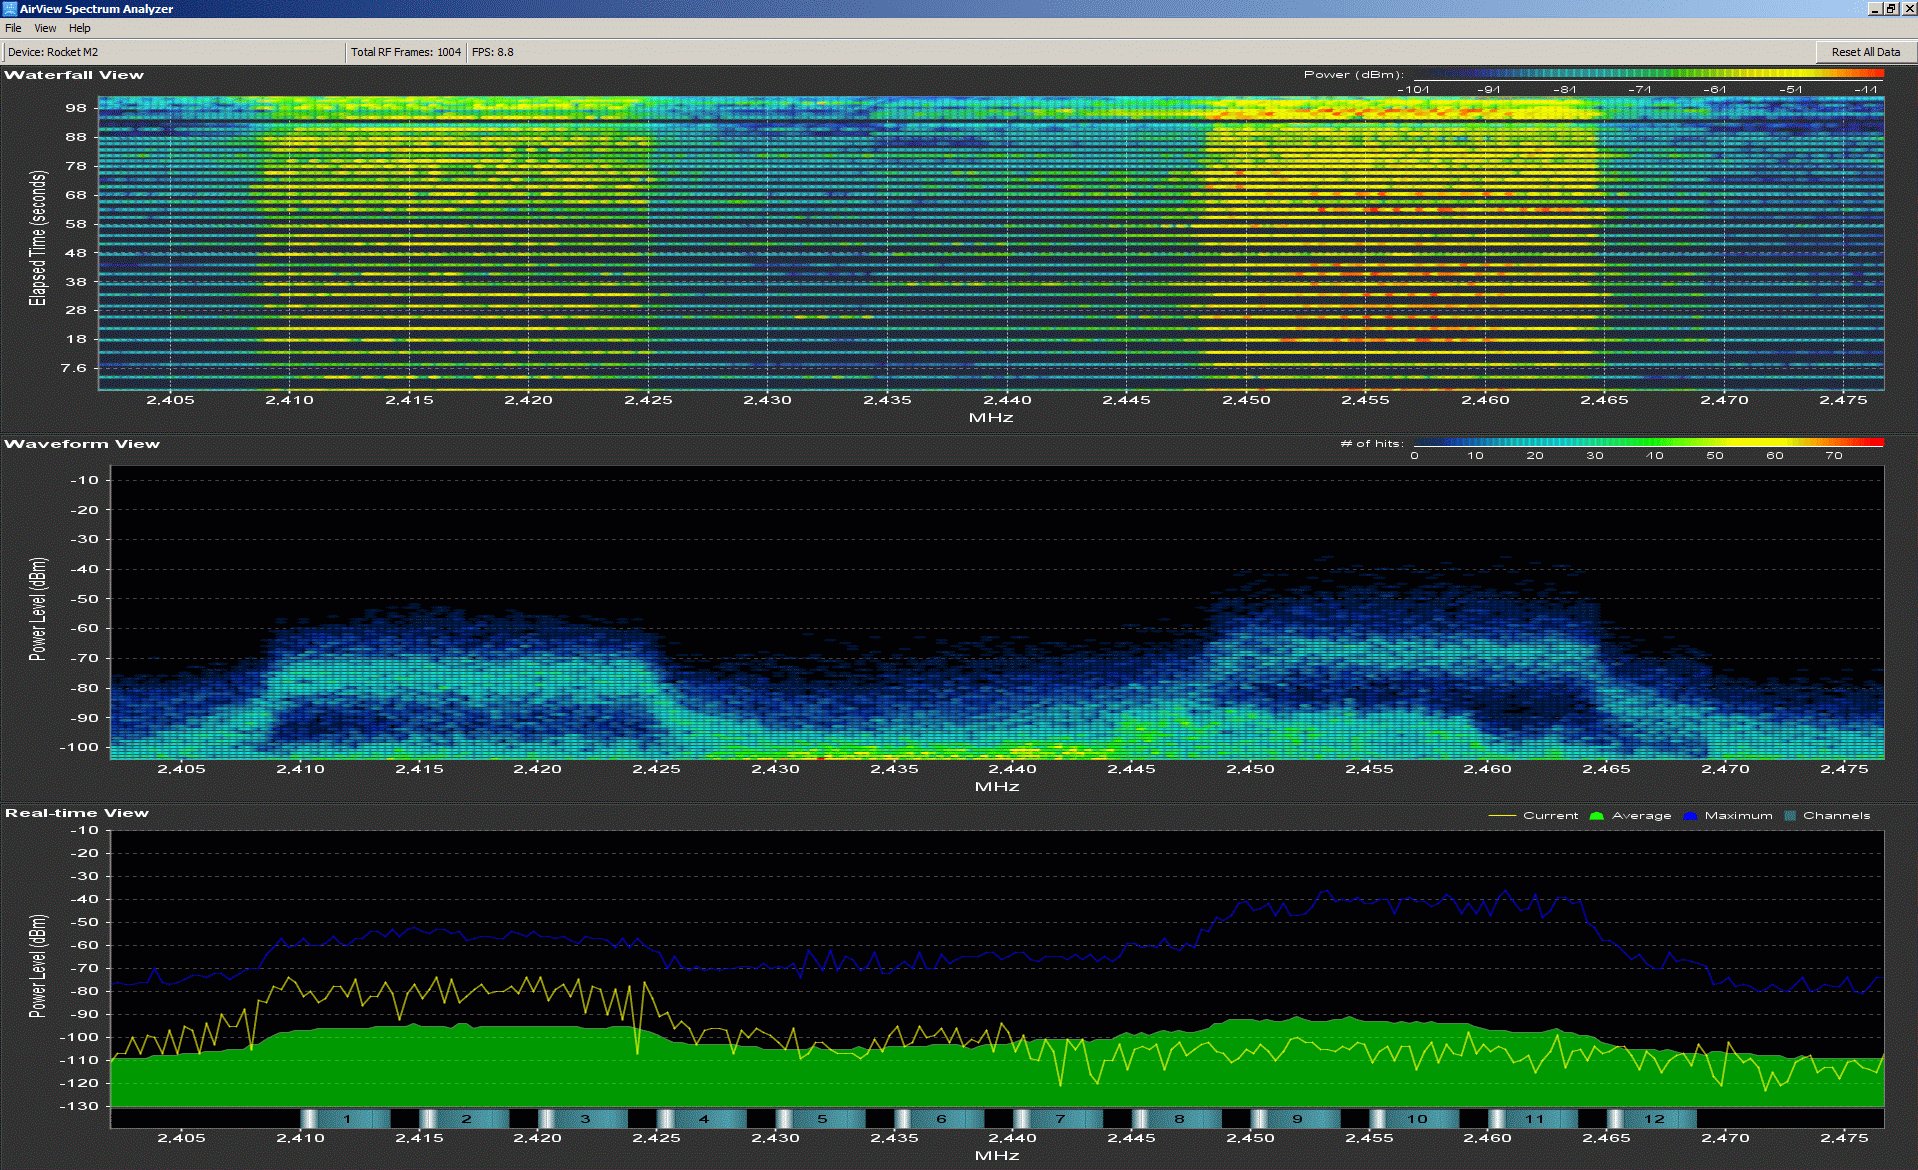This screenshot has width=1918, height=1170.
Task: Click the Waterfall View heading
Action: click(x=74, y=75)
